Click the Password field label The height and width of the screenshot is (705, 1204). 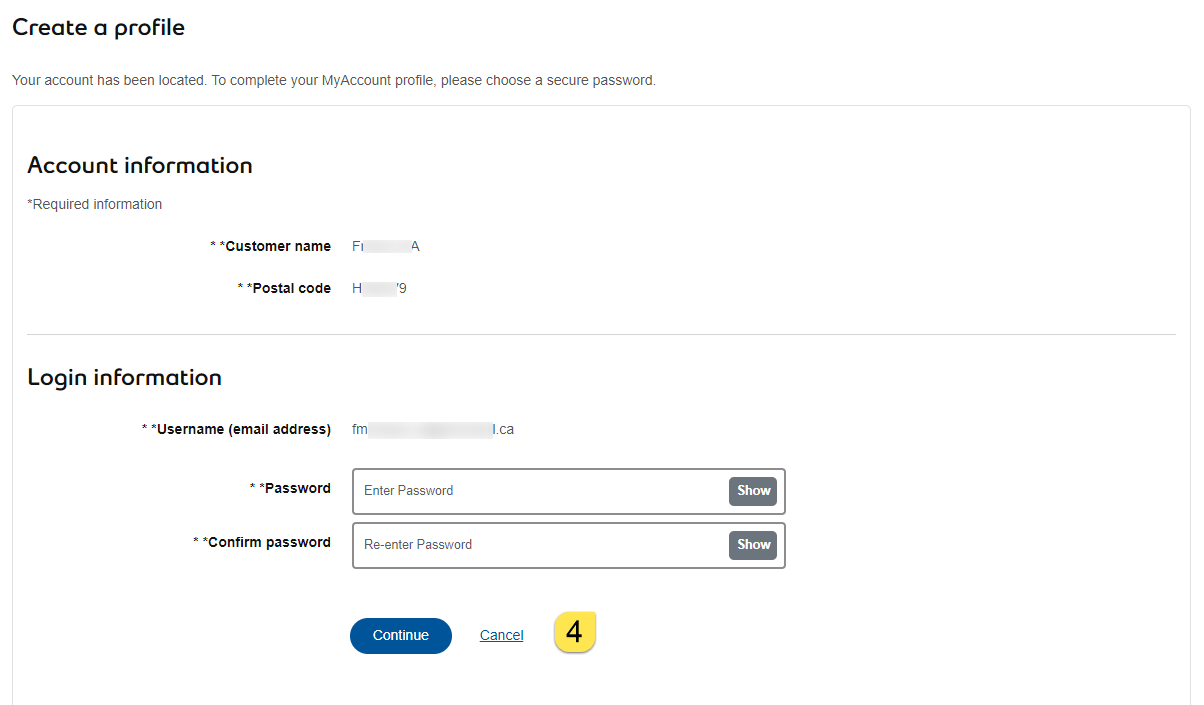click(297, 489)
